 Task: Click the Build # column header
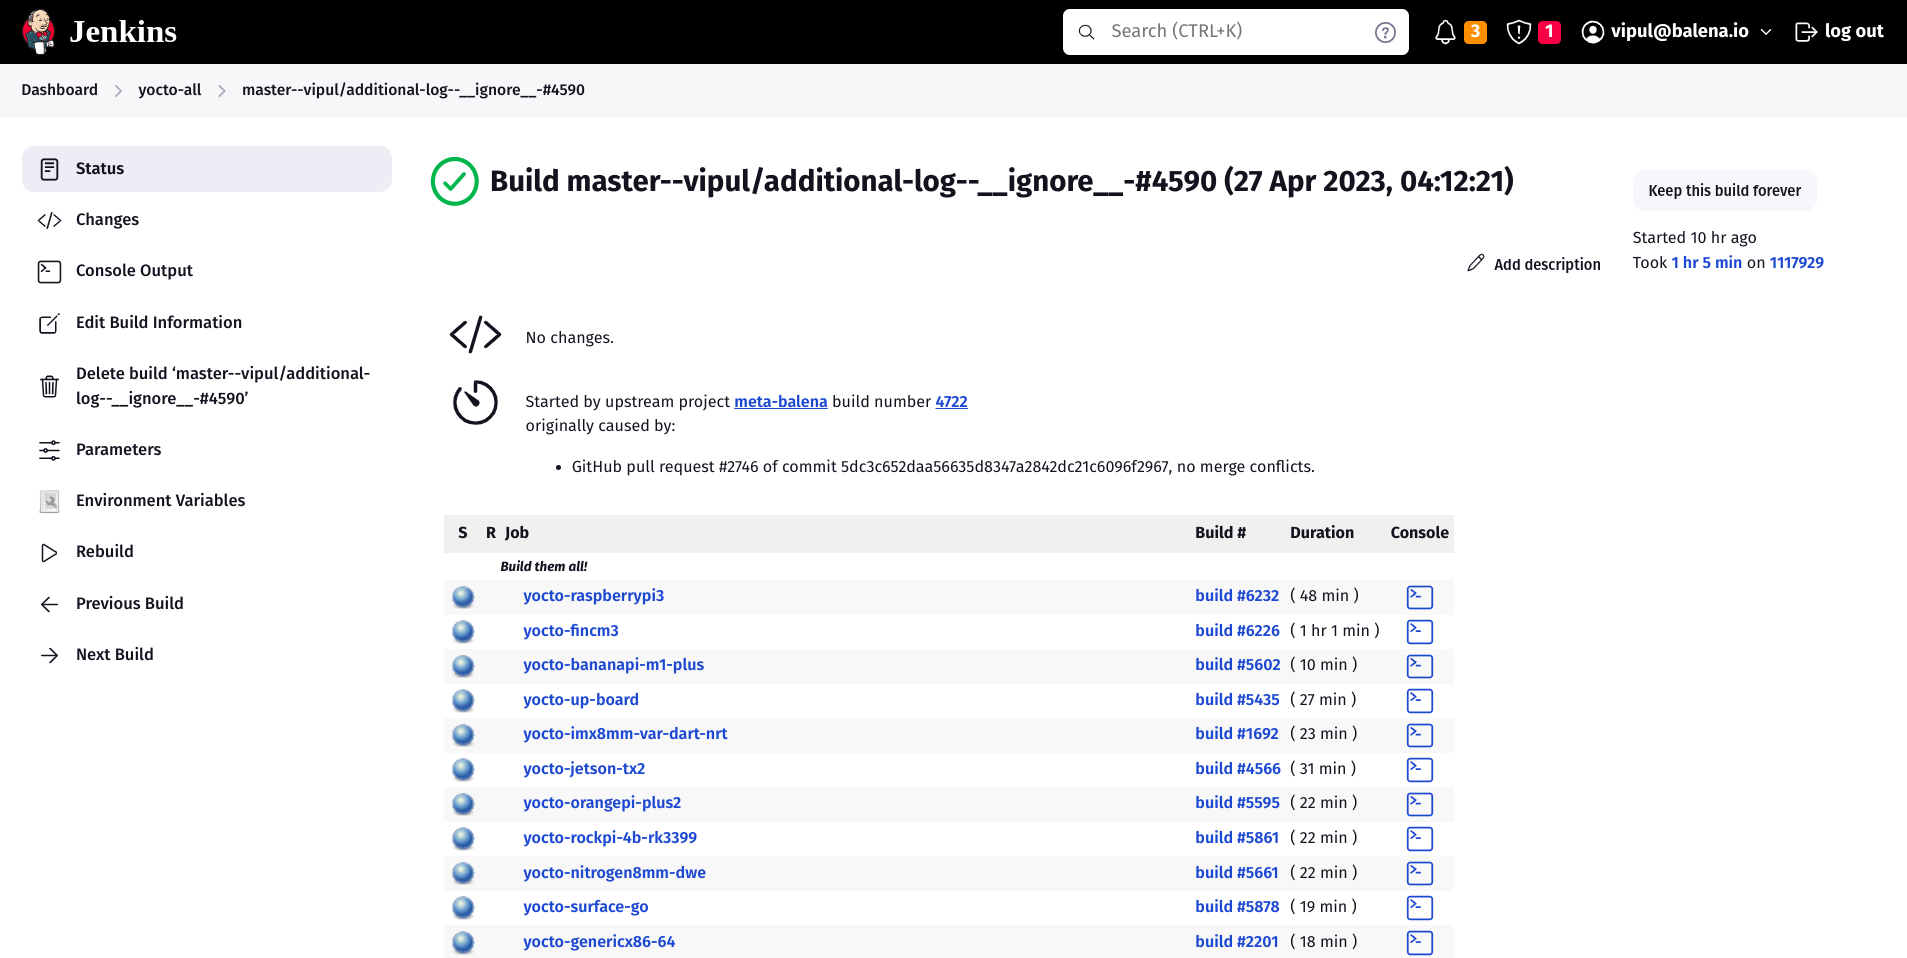pyautogui.click(x=1221, y=533)
